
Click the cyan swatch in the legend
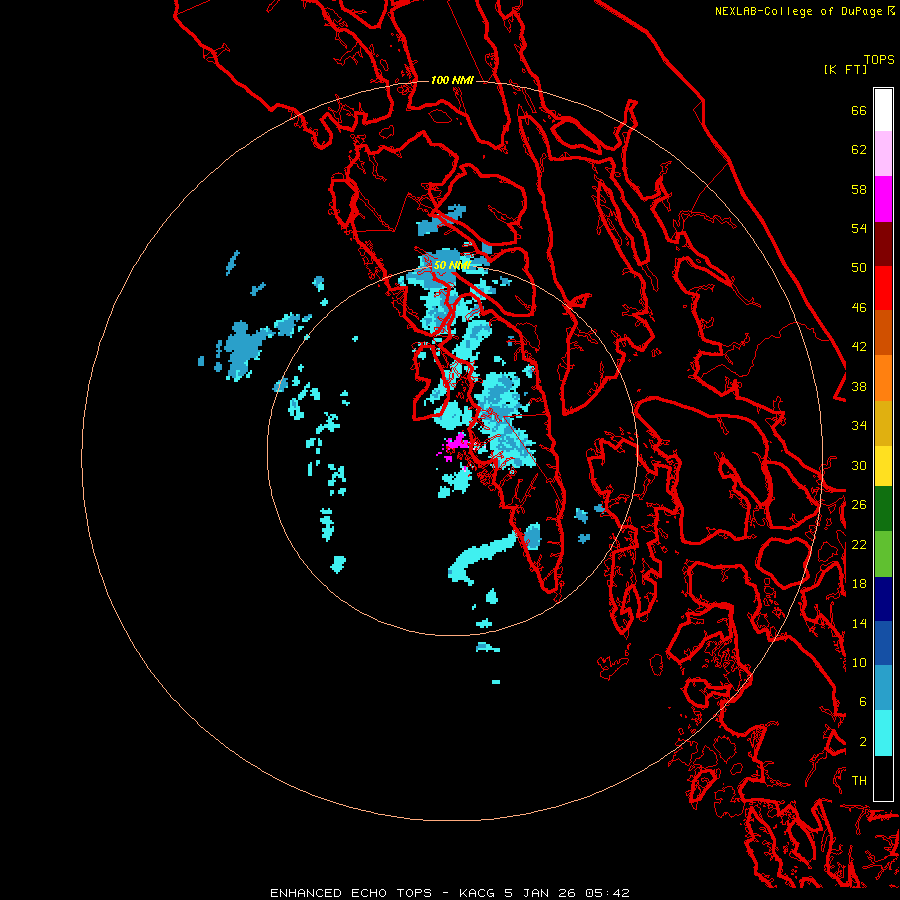click(883, 733)
